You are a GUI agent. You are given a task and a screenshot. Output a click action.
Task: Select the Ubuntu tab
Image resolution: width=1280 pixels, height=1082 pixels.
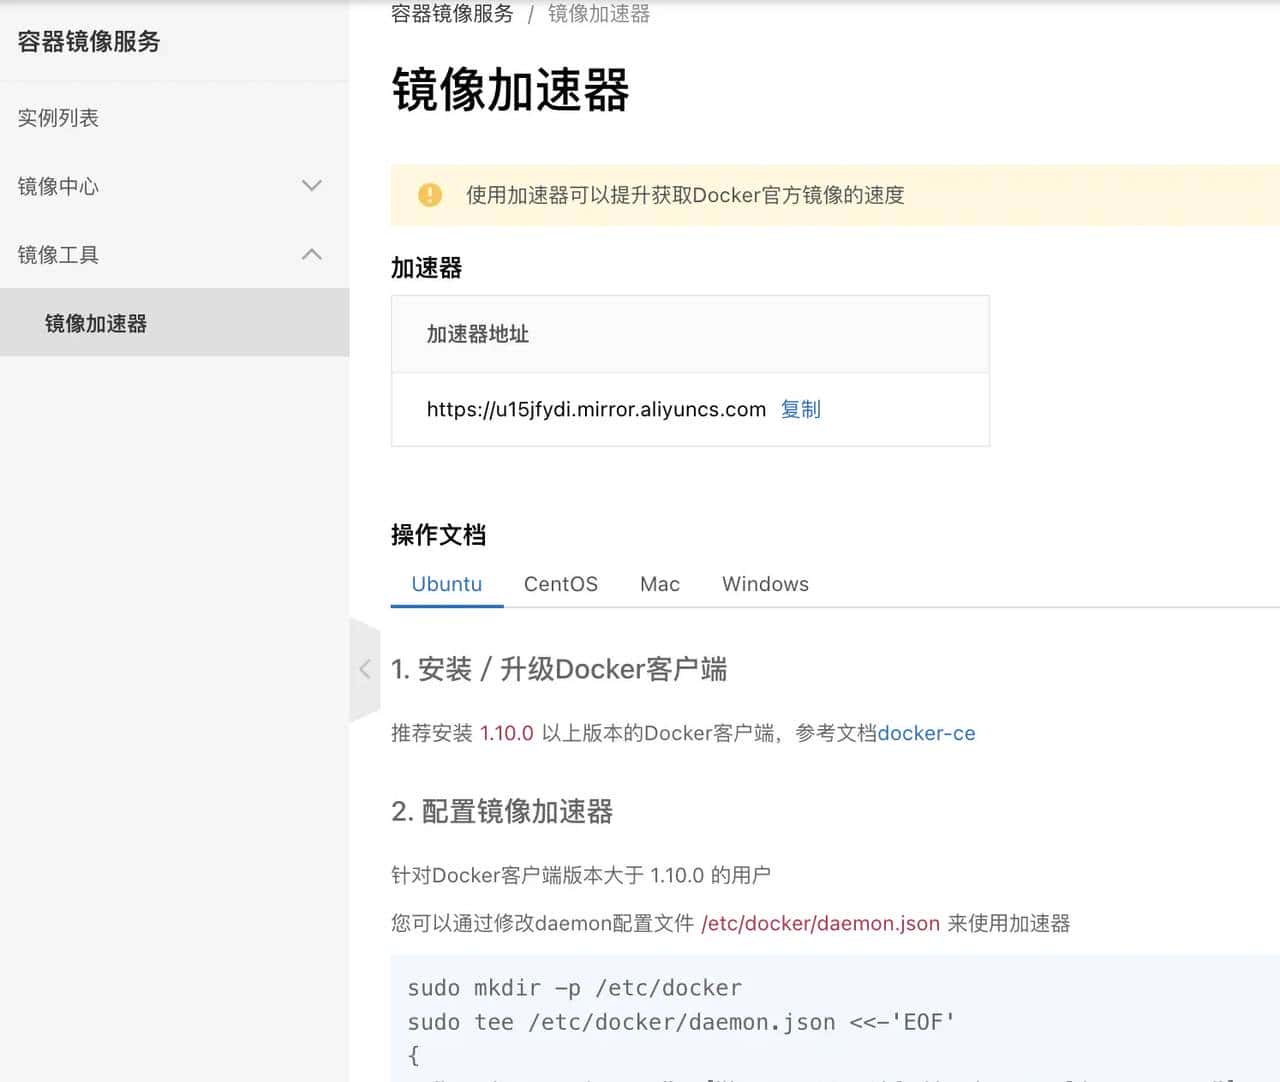(x=446, y=584)
